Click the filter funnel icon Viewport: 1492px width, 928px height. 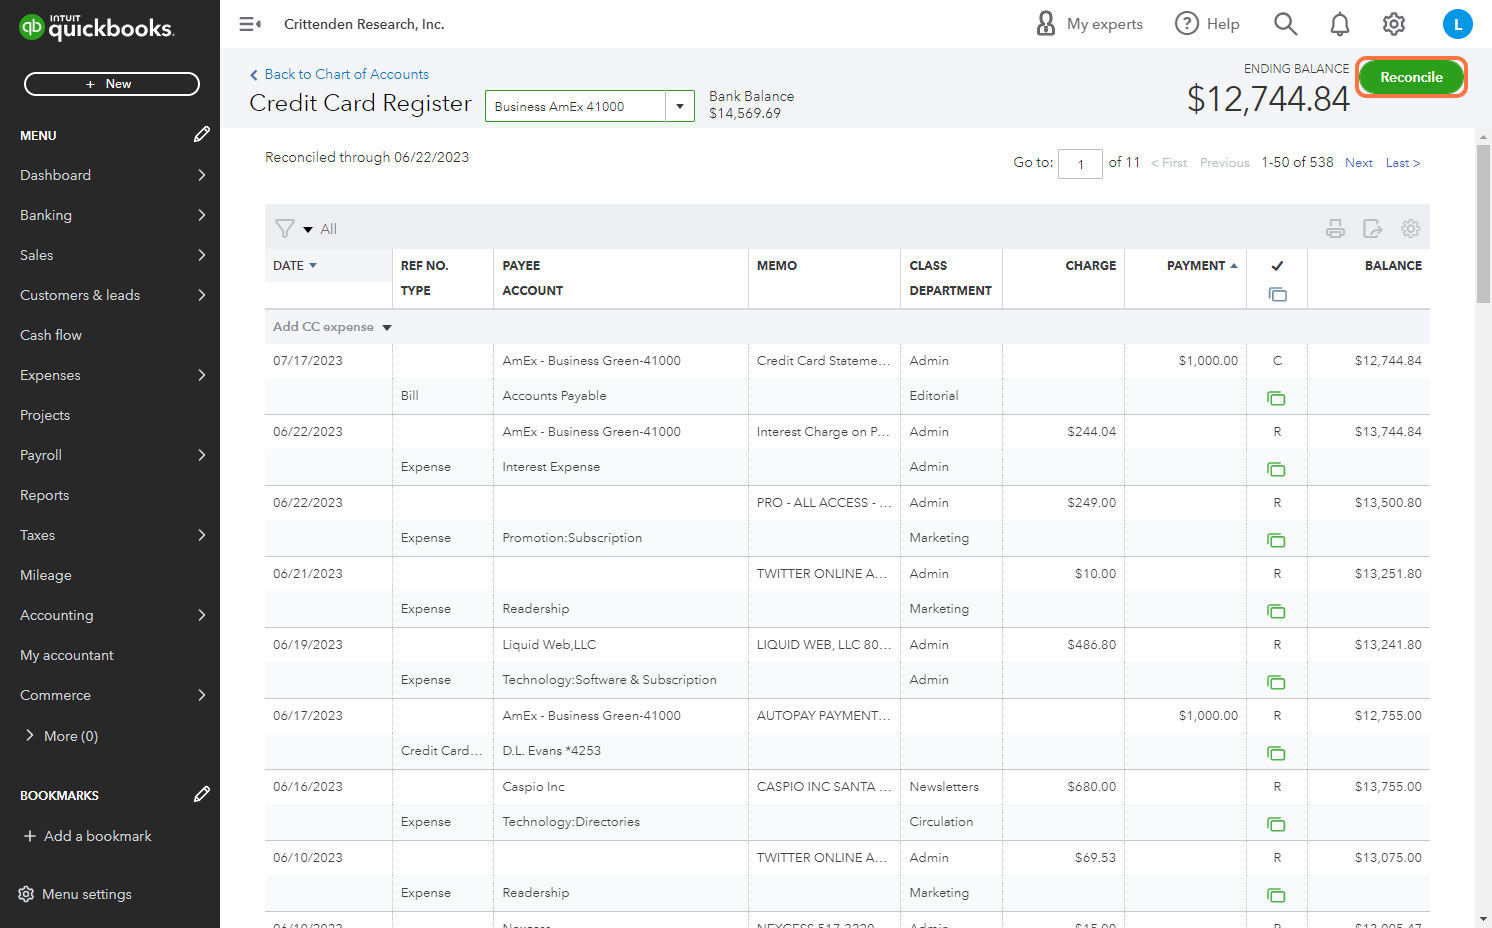tap(285, 229)
